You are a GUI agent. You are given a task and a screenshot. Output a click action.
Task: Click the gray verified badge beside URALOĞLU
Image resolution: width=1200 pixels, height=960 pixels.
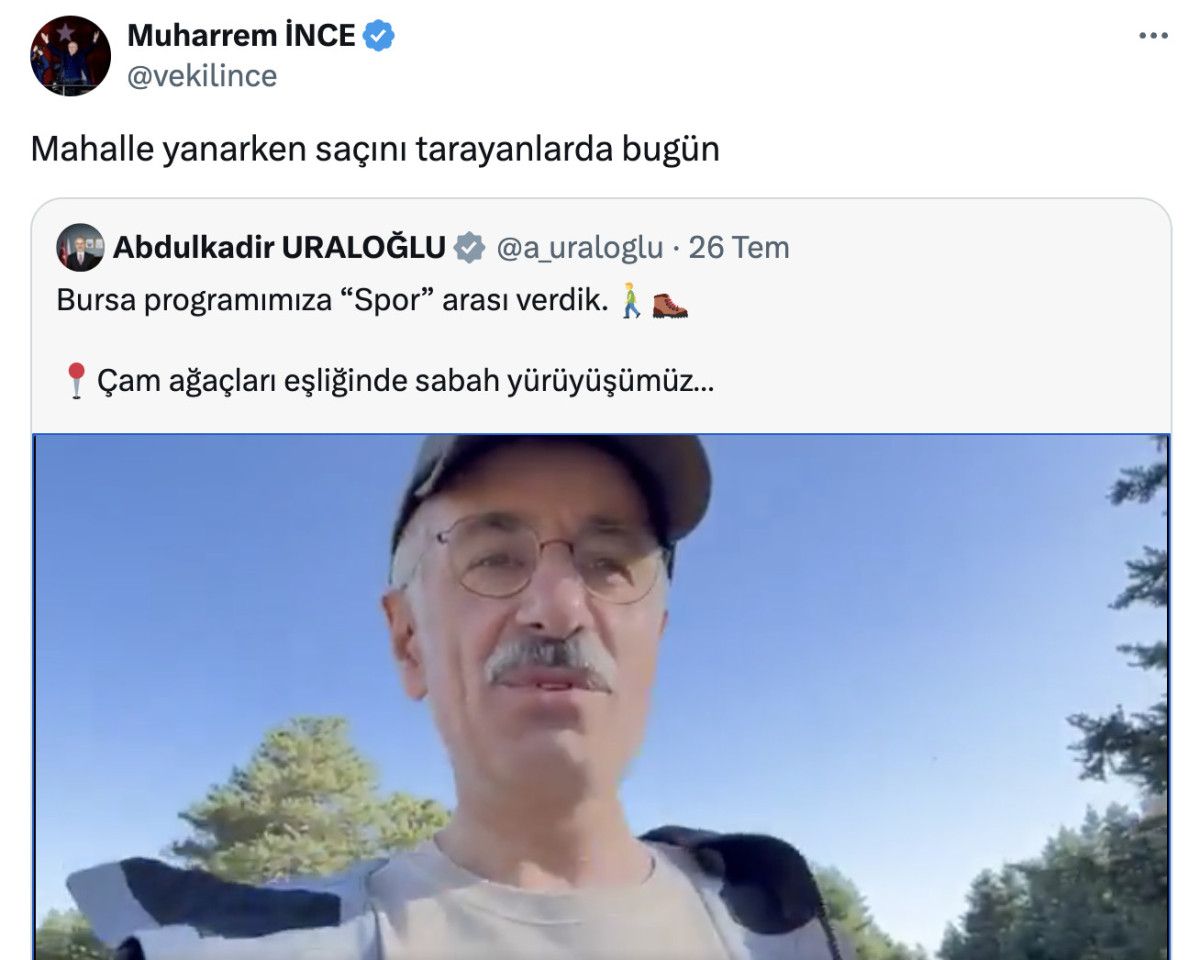469,247
